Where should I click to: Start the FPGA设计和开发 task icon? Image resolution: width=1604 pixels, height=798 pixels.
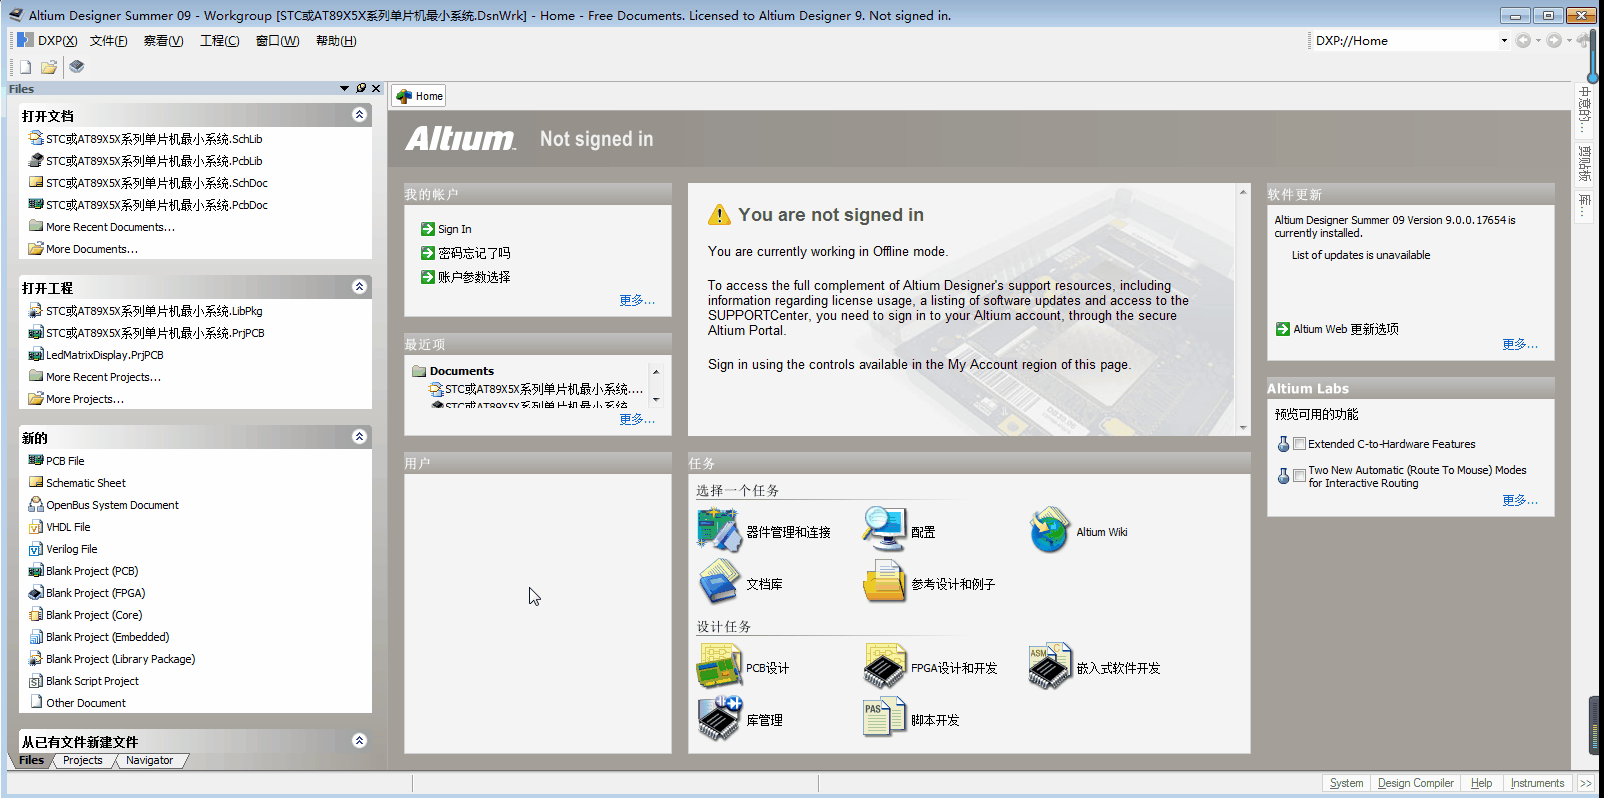[884, 666]
